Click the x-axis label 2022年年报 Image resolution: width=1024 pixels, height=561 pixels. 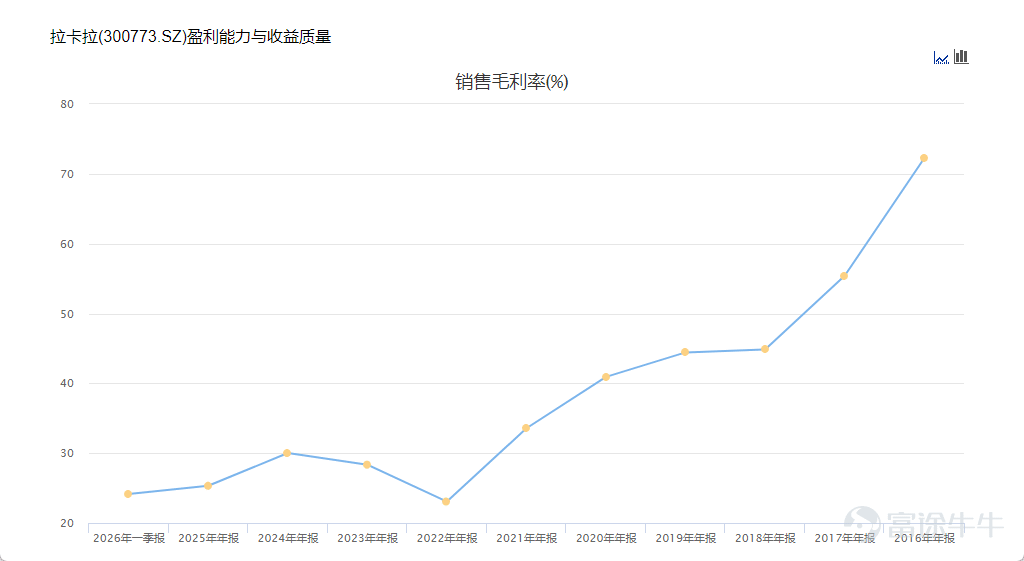pyautogui.click(x=447, y=538)
